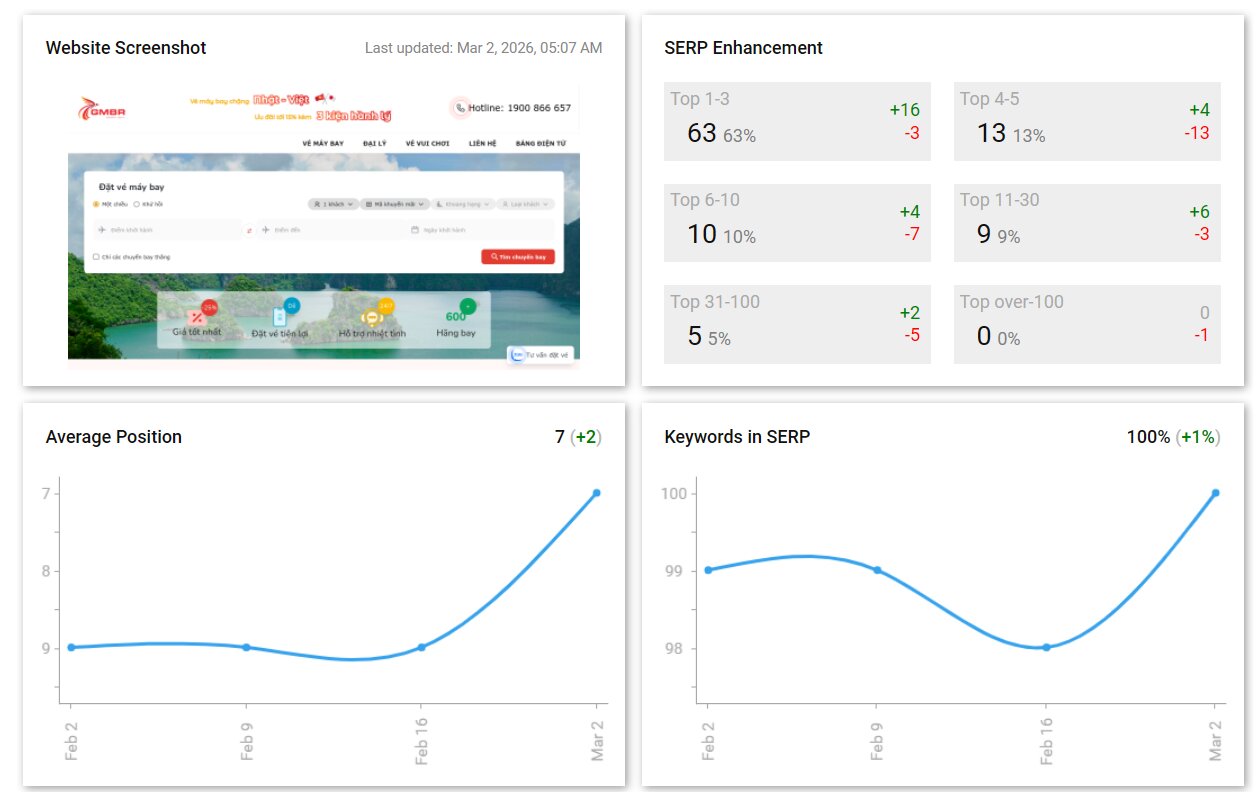Image resolution: width=1257 pixels, height=792 pixels.
Task: Open the 'VÉ MÁY BAY' menu item
Action: pyautogui.click(x=323, y=143)
